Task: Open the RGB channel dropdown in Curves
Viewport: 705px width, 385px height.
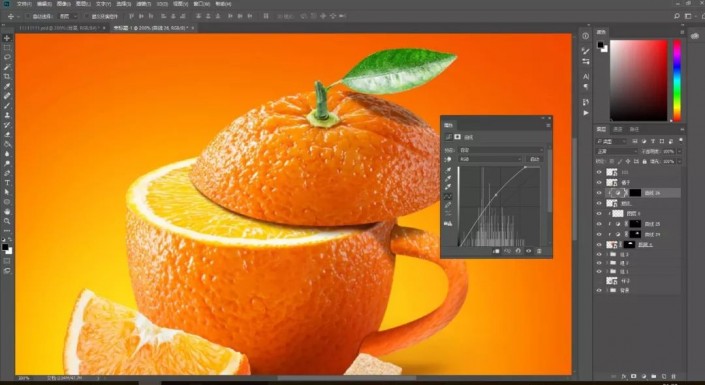Action: pos(490,159)
